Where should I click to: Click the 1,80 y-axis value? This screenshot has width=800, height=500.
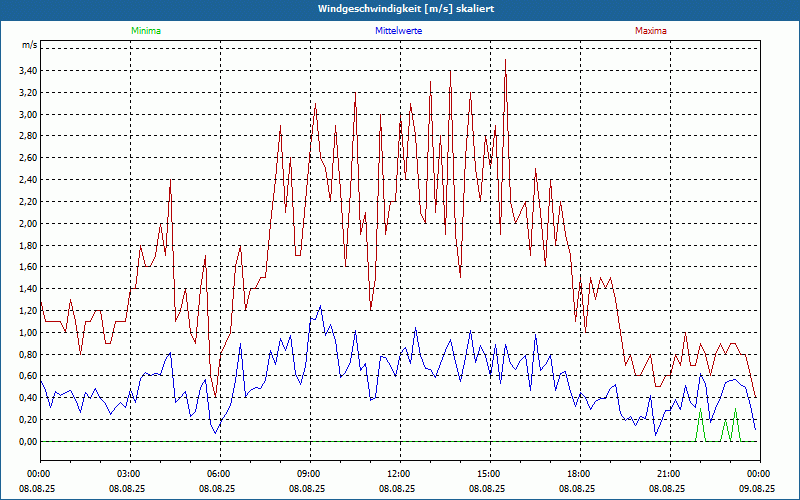pos(28,245)
